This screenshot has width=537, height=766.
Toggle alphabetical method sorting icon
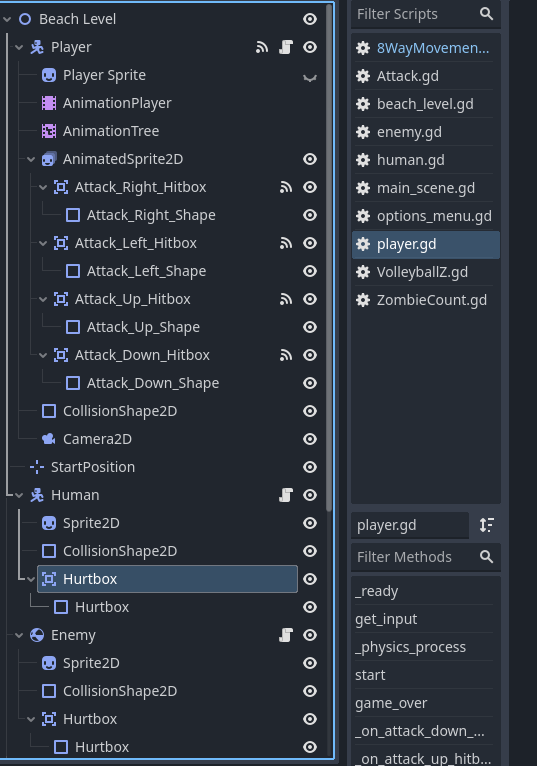point(487,525)
